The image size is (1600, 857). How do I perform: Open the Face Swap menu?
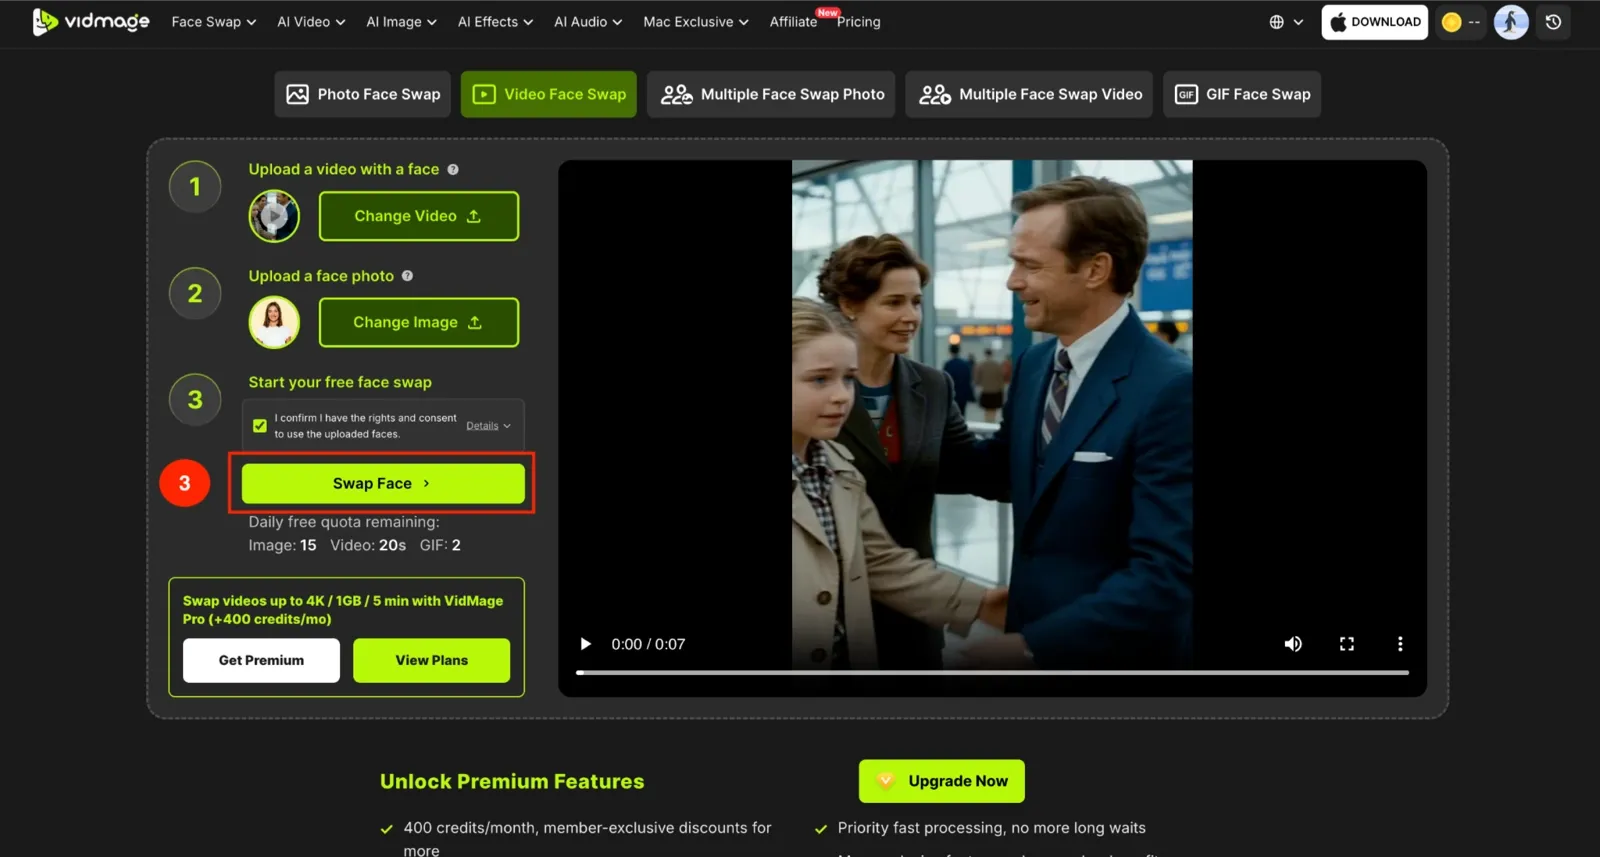213,21
